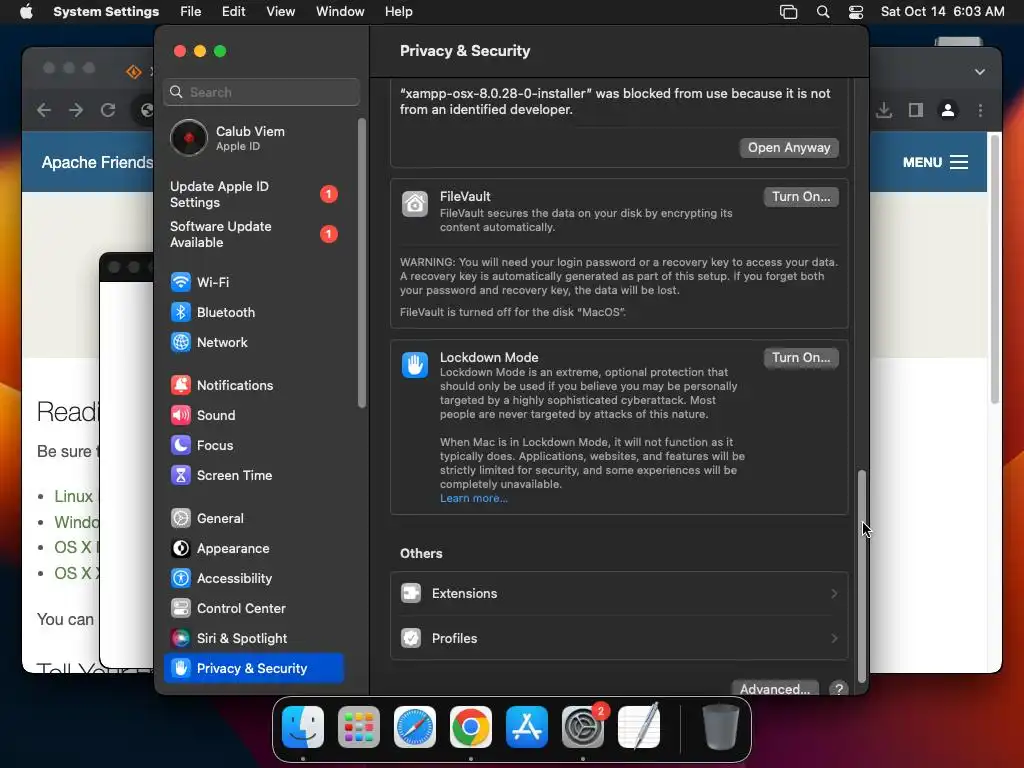
Task: Open the File menu
Action: (191, 11)
